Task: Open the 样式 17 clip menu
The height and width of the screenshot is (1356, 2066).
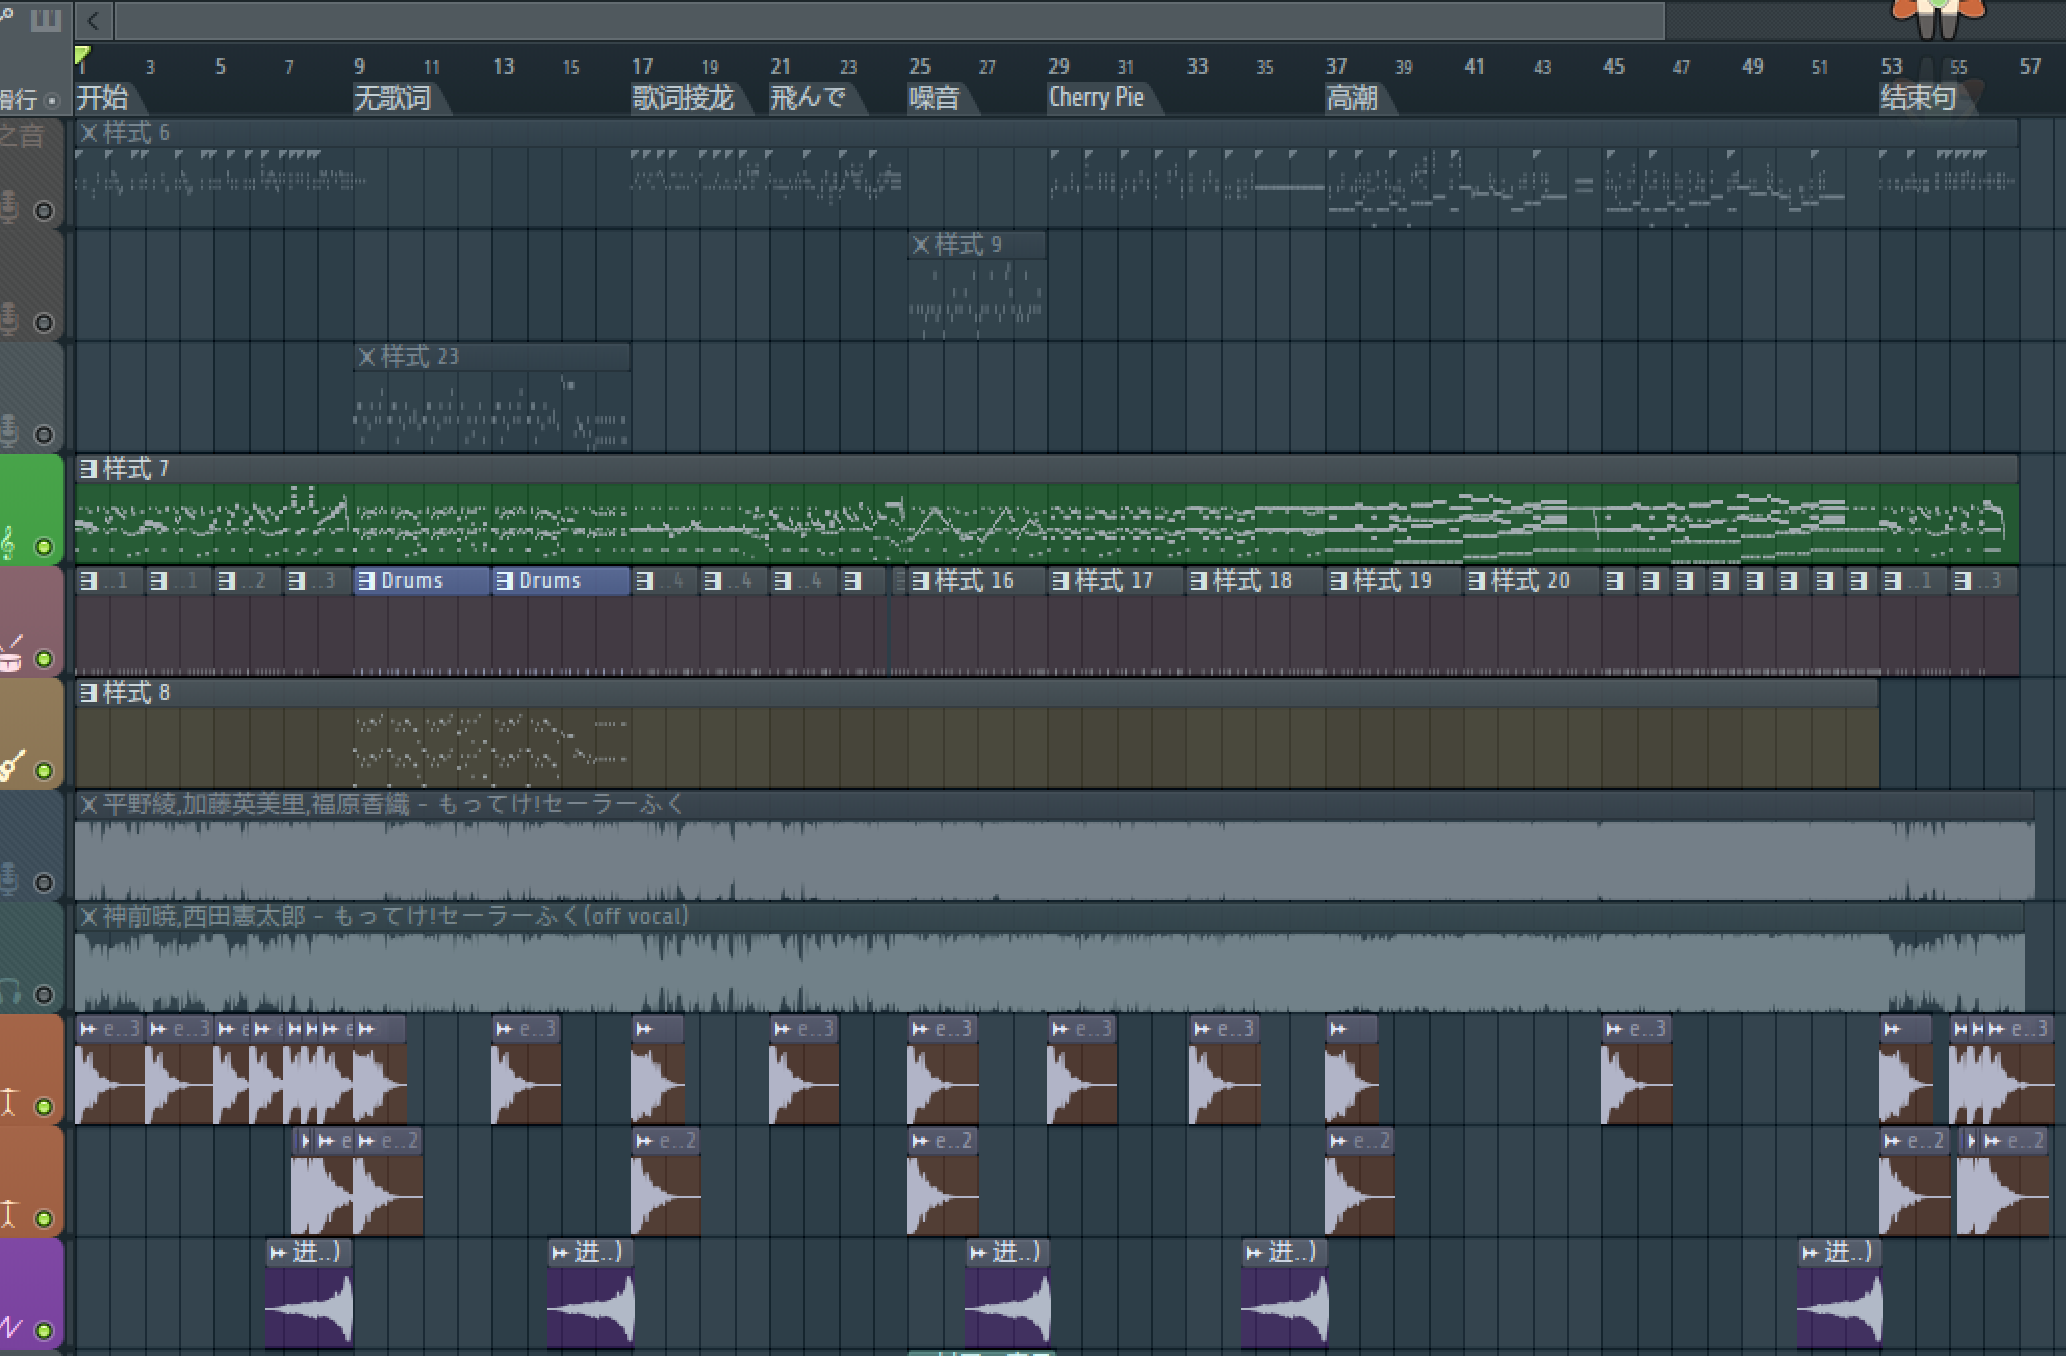Action: point(1060,580)
